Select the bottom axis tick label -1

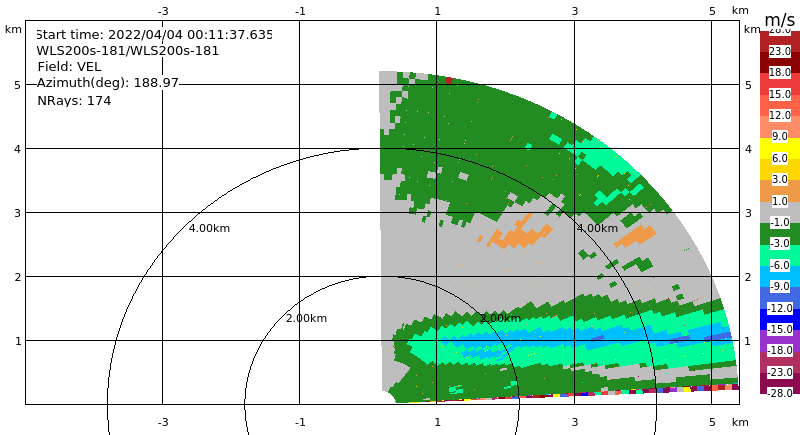pos(300,422)
